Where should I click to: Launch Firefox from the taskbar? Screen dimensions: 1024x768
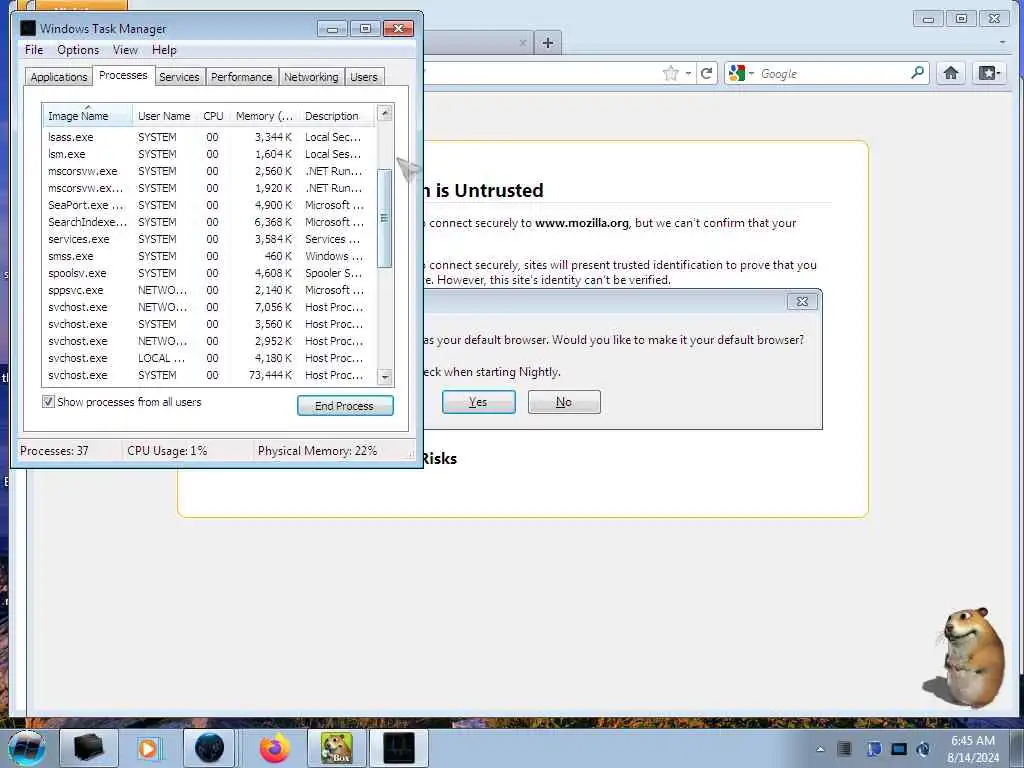coord(275,748)
